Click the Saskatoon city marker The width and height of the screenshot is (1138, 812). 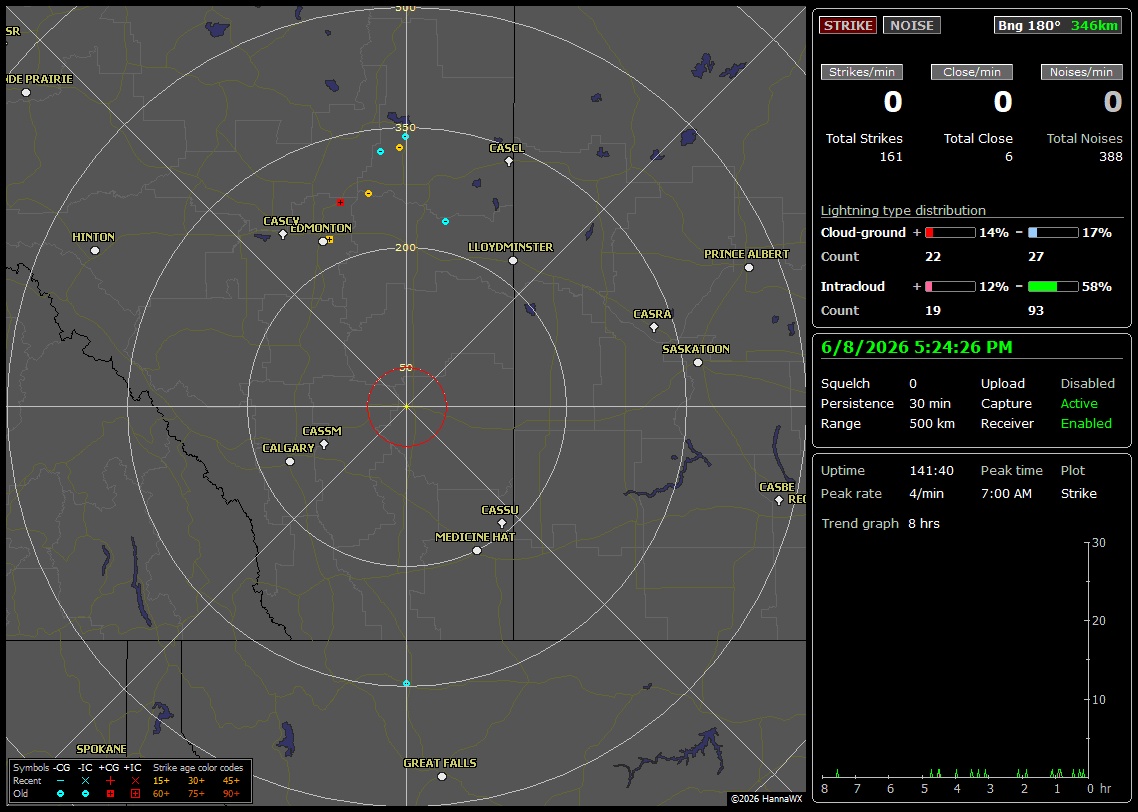tap(697, 362)
